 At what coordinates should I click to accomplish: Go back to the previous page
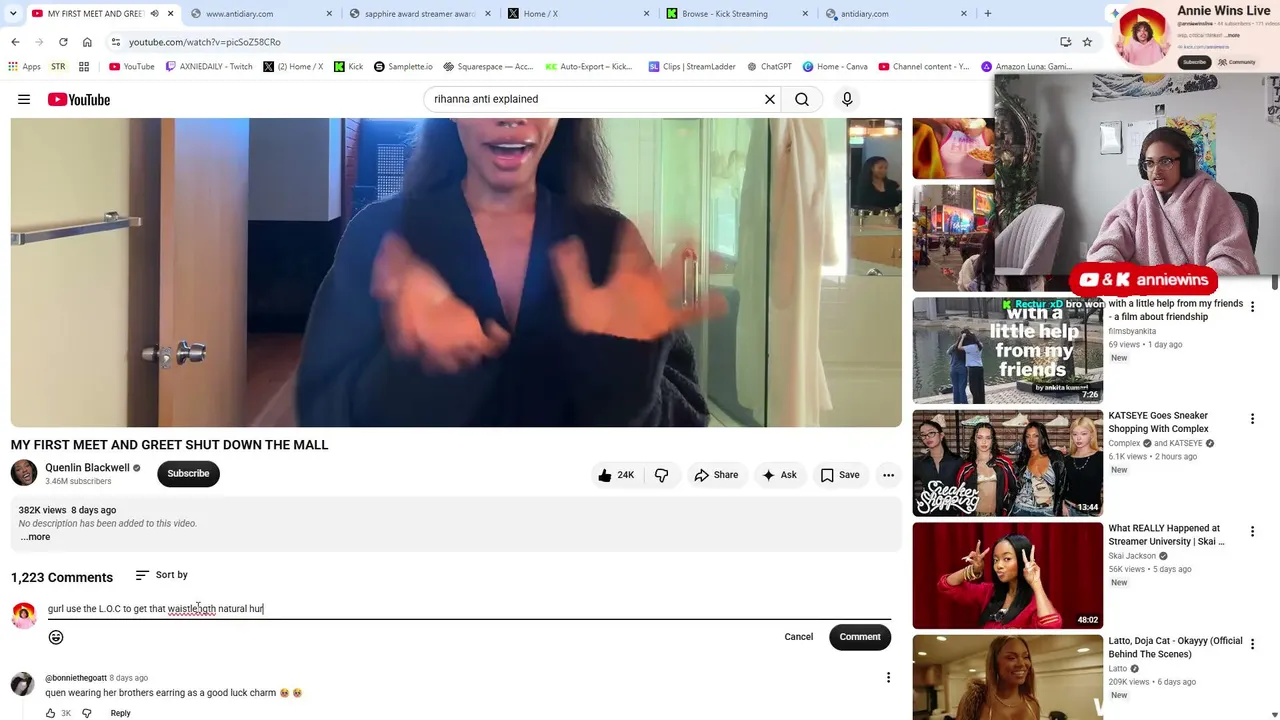[x=15, y=42]
